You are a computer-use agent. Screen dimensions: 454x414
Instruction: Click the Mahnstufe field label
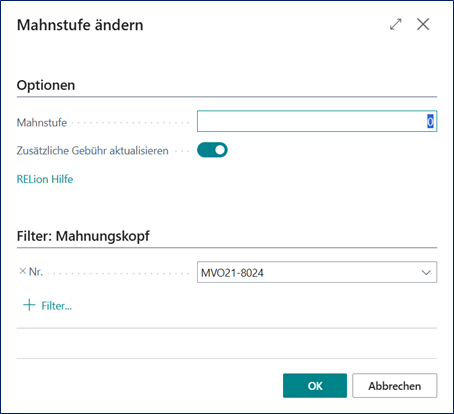coord(42,123)
